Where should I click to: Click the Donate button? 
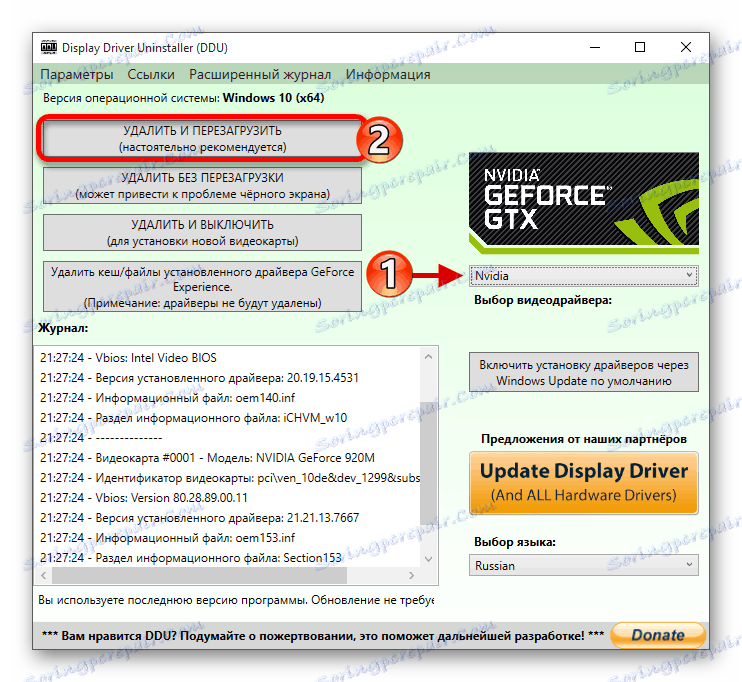click(x=658, y=635)
